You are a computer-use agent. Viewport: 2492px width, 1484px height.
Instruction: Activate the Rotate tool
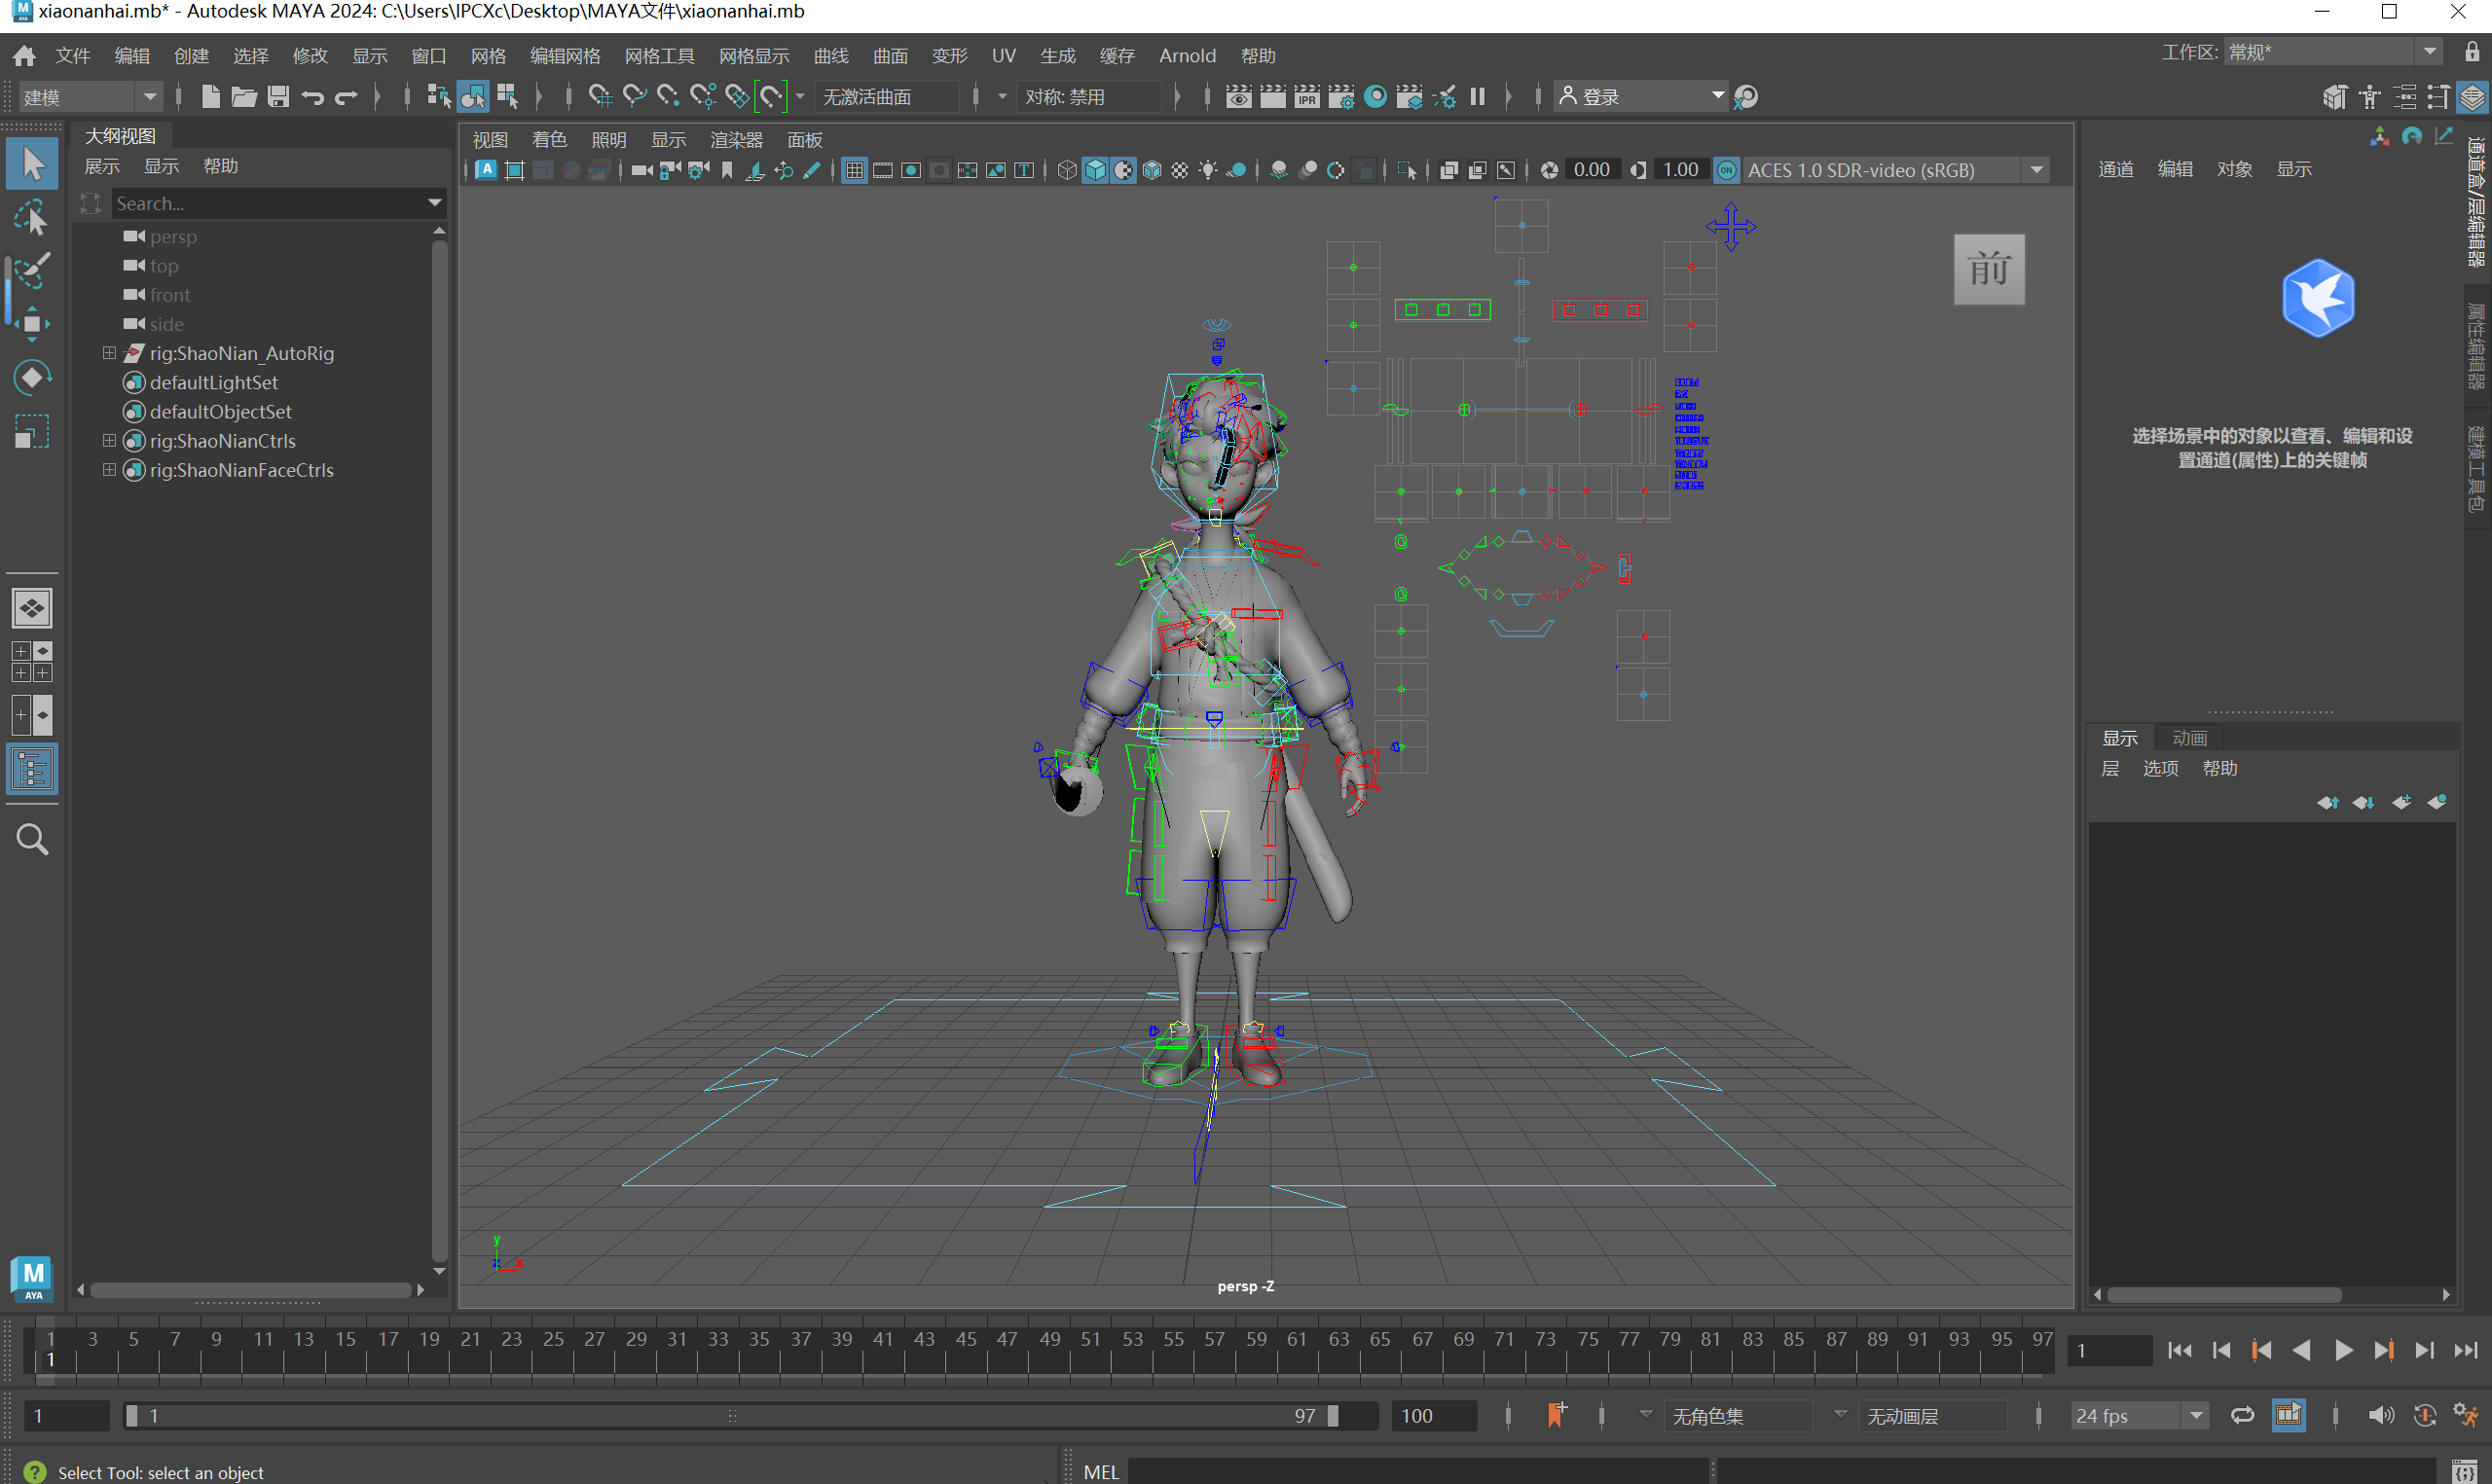(x=32, y=376)
